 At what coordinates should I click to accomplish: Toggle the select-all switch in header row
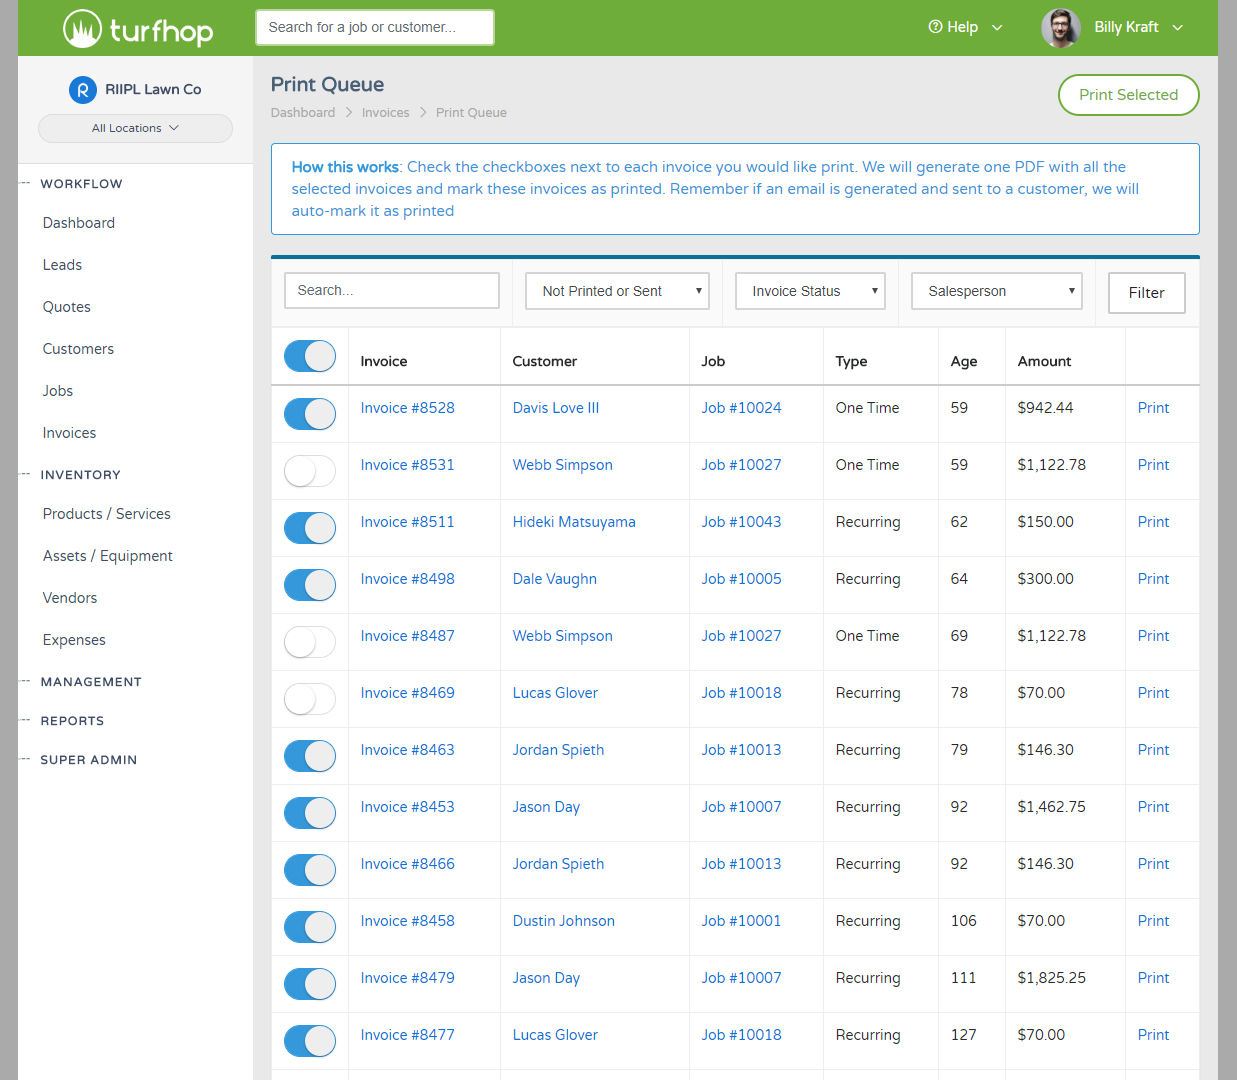pos(310,356)
